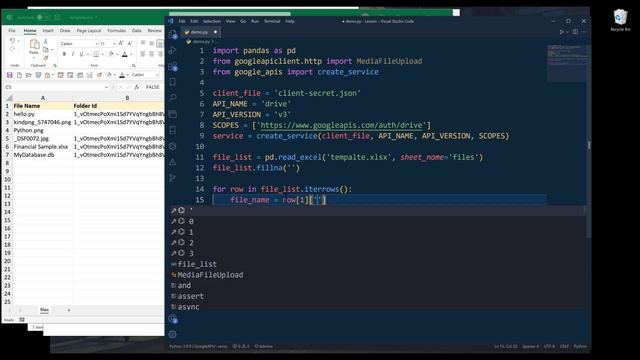This screenshot has width=640, height=360.
Task: Open the Explorer icon in VS Code activity bar
Action: (x=173, y=34)
